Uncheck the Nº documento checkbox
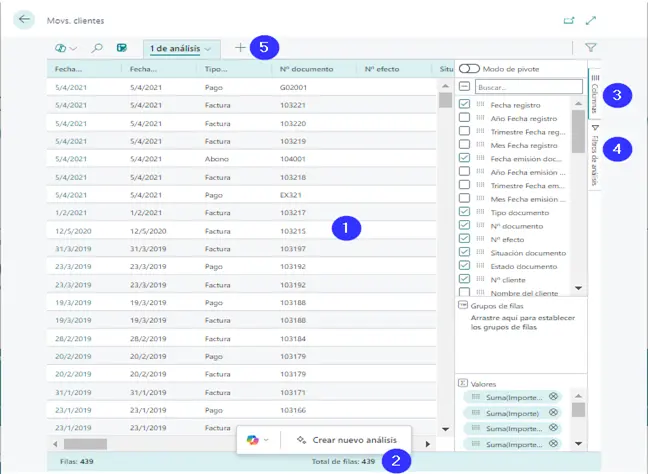648x474 pixels. [465, 225]
